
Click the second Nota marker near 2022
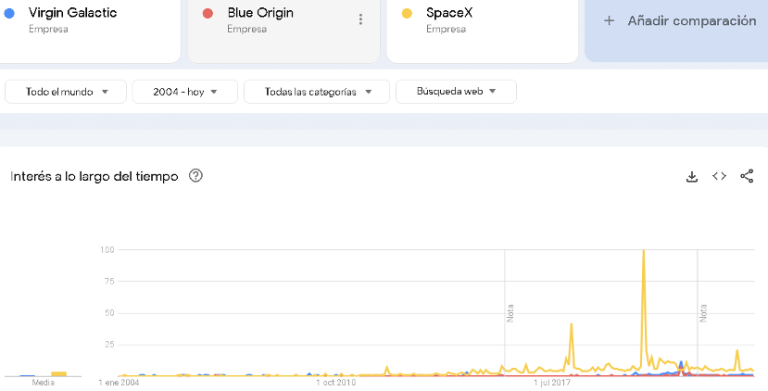[703, 313]
